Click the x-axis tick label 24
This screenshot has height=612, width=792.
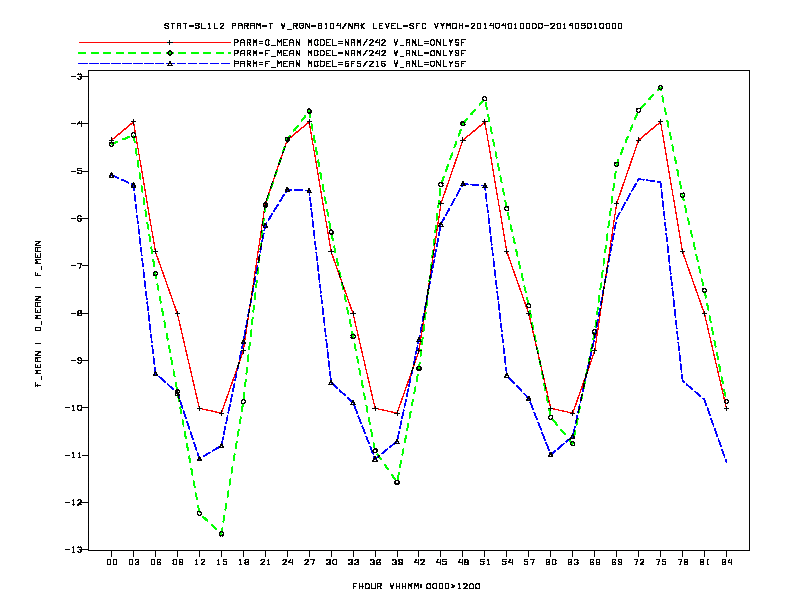tap(287, 562)
